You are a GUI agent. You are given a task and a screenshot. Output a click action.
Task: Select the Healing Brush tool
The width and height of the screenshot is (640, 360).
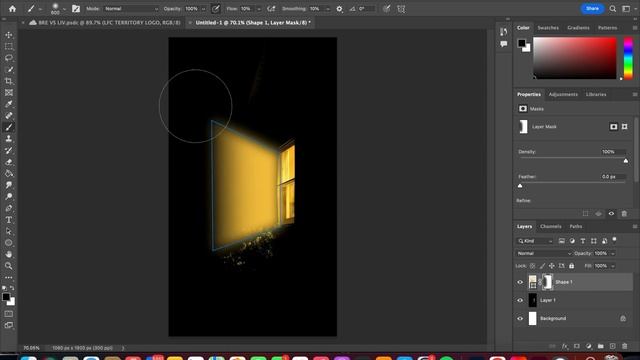[9, 116]
